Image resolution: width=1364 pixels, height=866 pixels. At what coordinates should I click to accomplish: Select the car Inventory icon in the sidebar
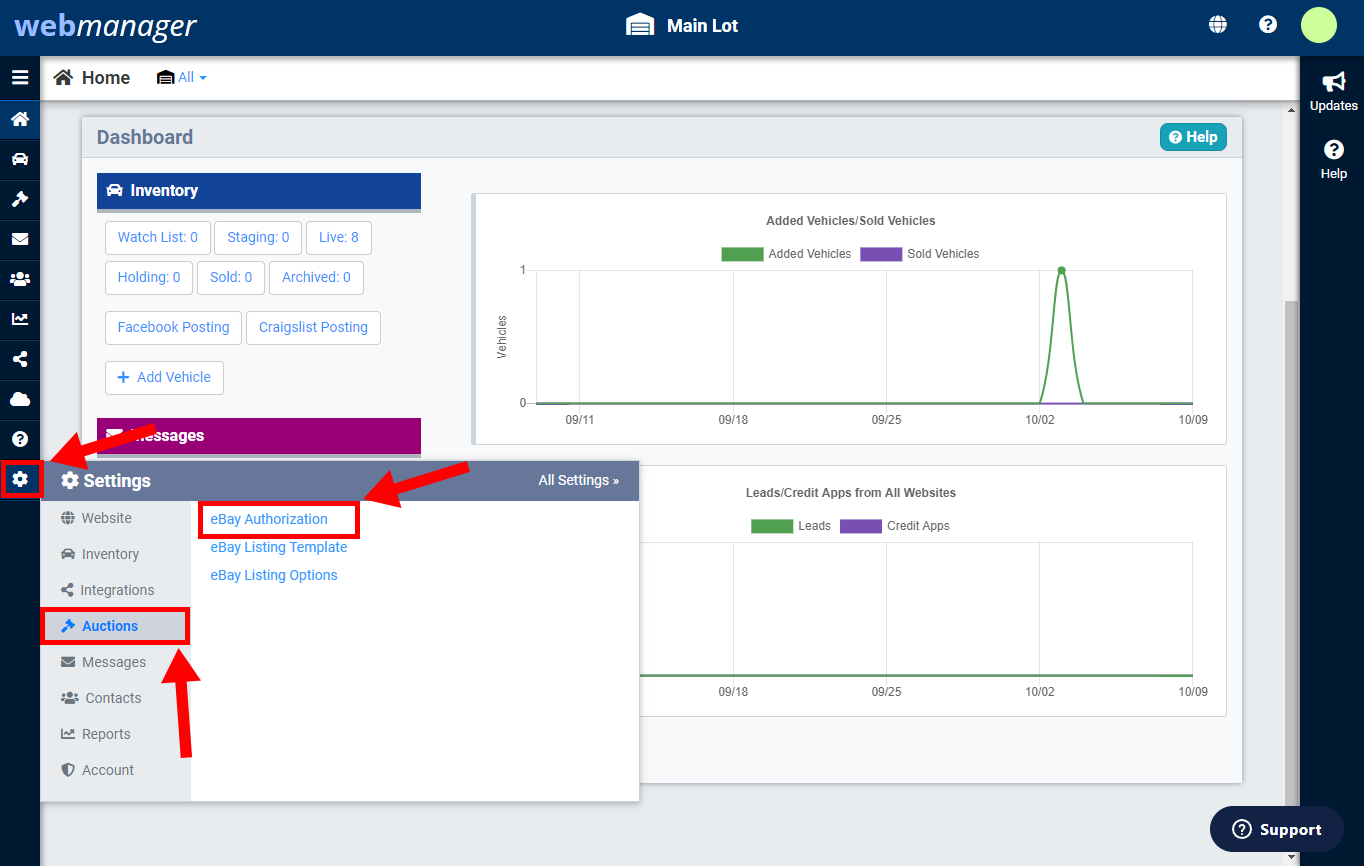(x=20, y=159)
